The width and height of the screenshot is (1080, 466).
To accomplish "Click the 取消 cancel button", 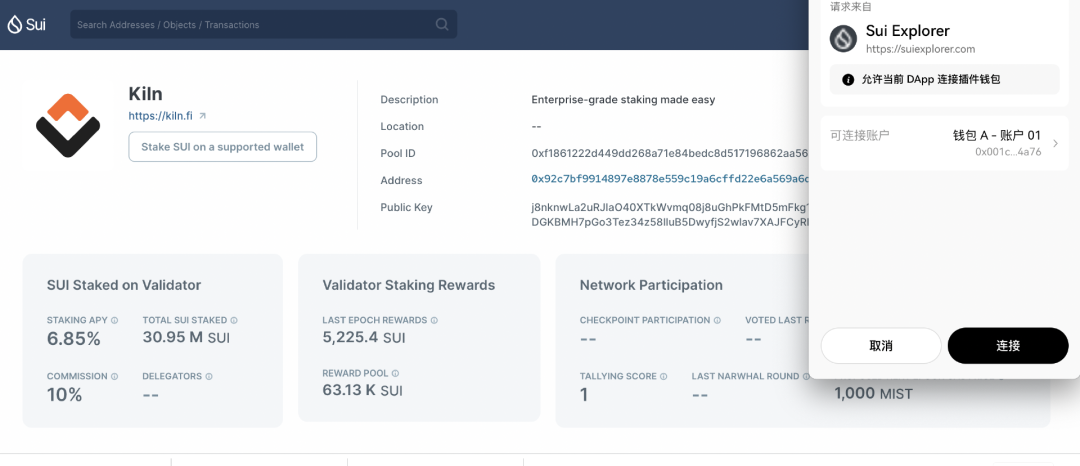I will [881, 346].
